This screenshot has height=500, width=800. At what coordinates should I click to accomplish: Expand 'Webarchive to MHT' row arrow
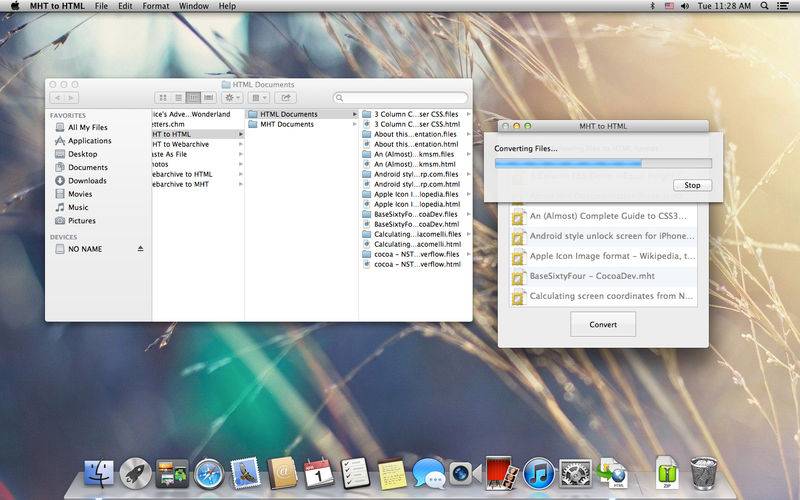pos(240,184)
